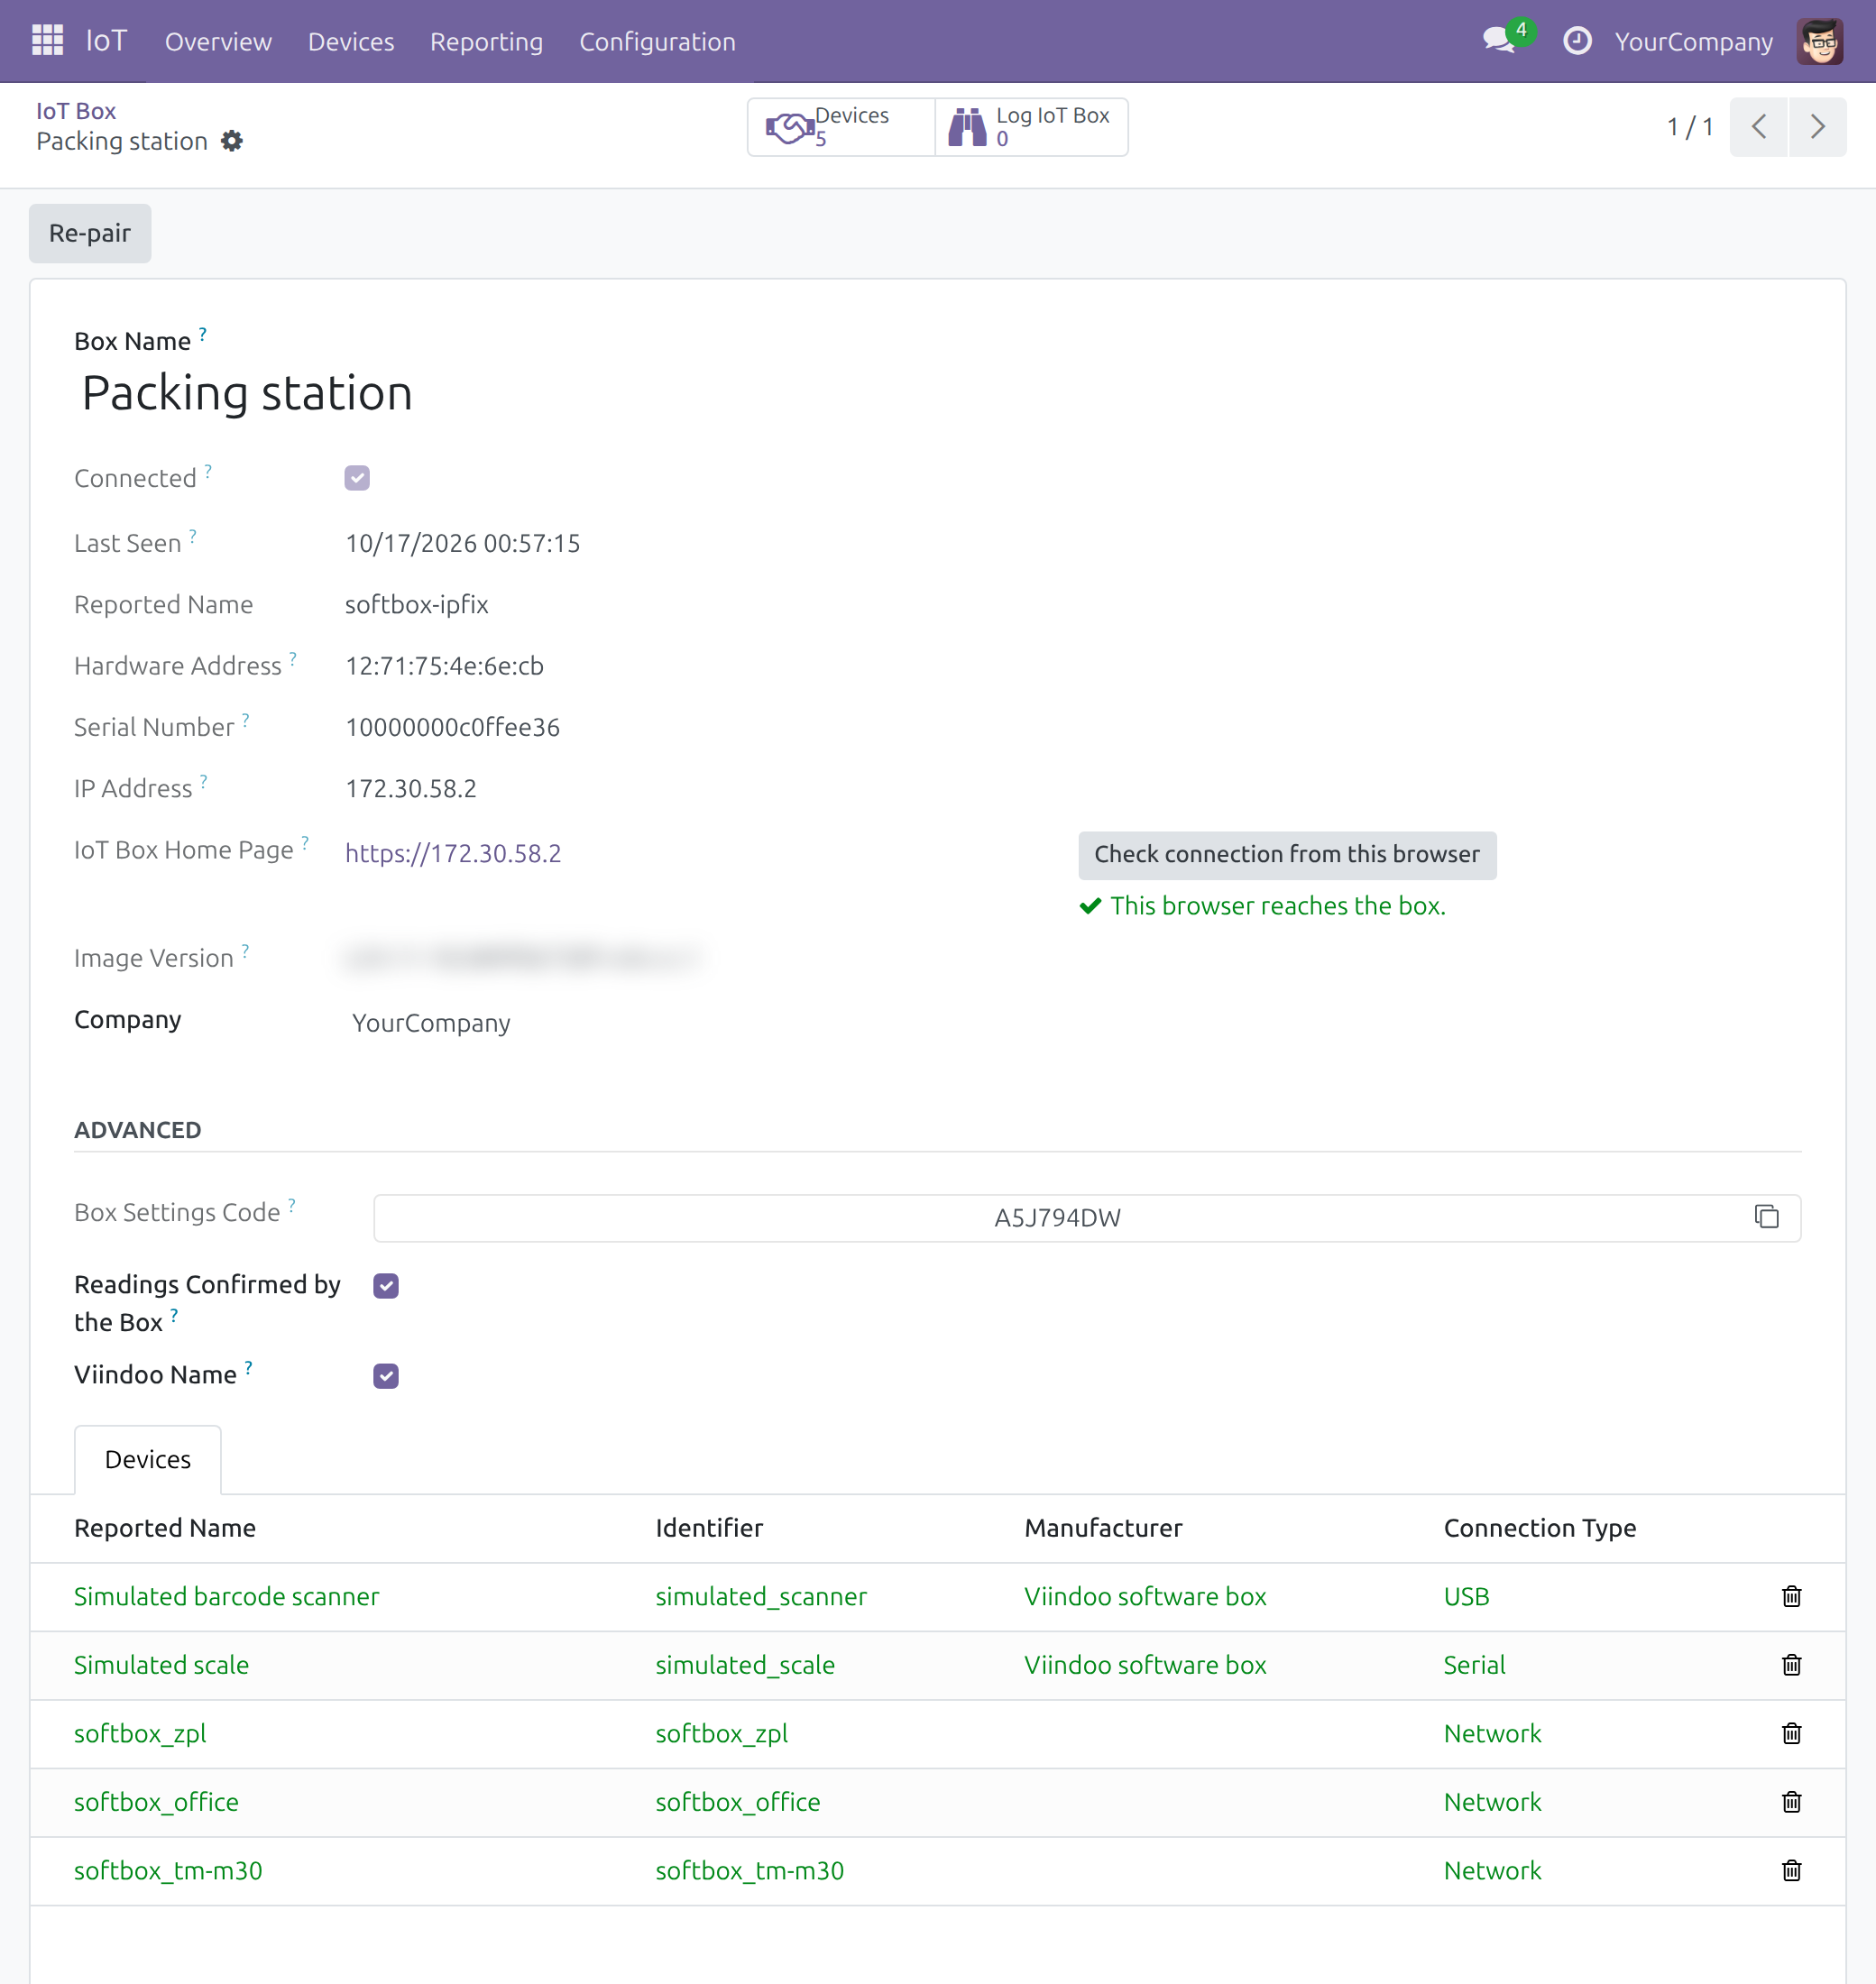Click the IoT app title
This screenshot has height=1984, width=1876.
coord(107,41)
